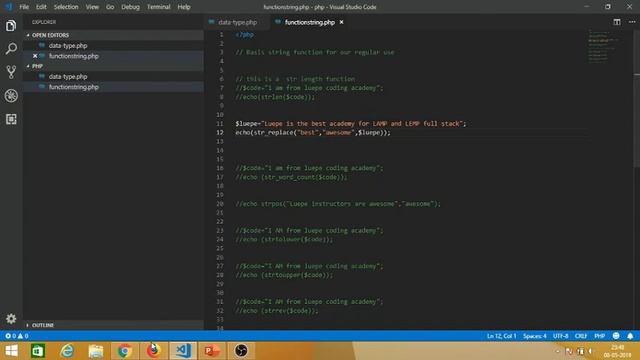This screenshot has height=360, width=640.
Task: Open Google Chrome from taskbar
Action: point(124,351)
